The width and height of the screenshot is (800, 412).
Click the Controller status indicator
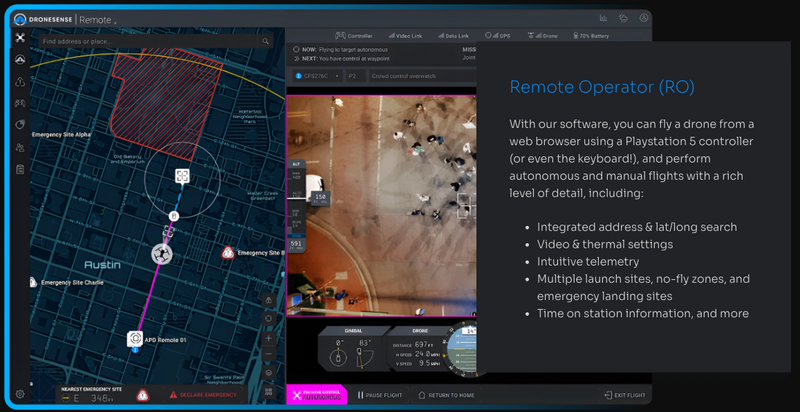(354, 36)
